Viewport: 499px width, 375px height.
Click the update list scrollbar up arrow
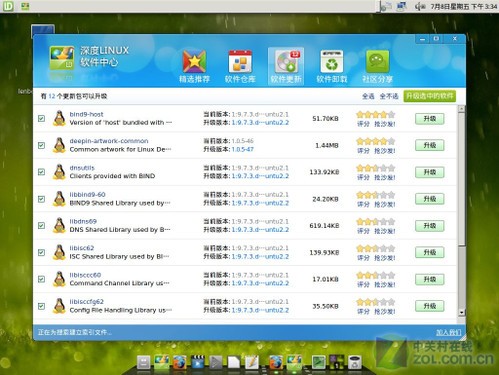[461, 109]
